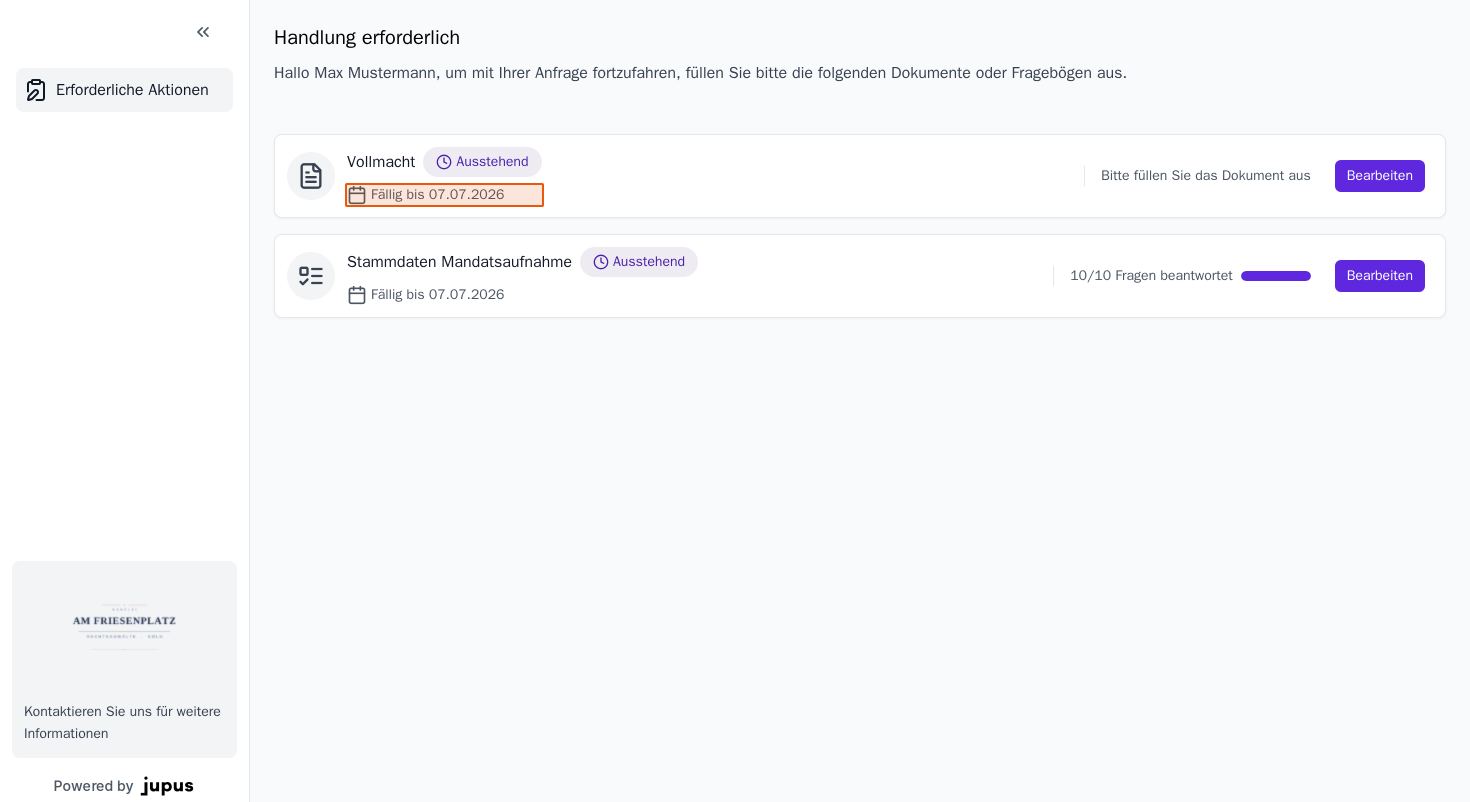Click the Ausstehend badge next to Vollmacht

tap(482, 162)
